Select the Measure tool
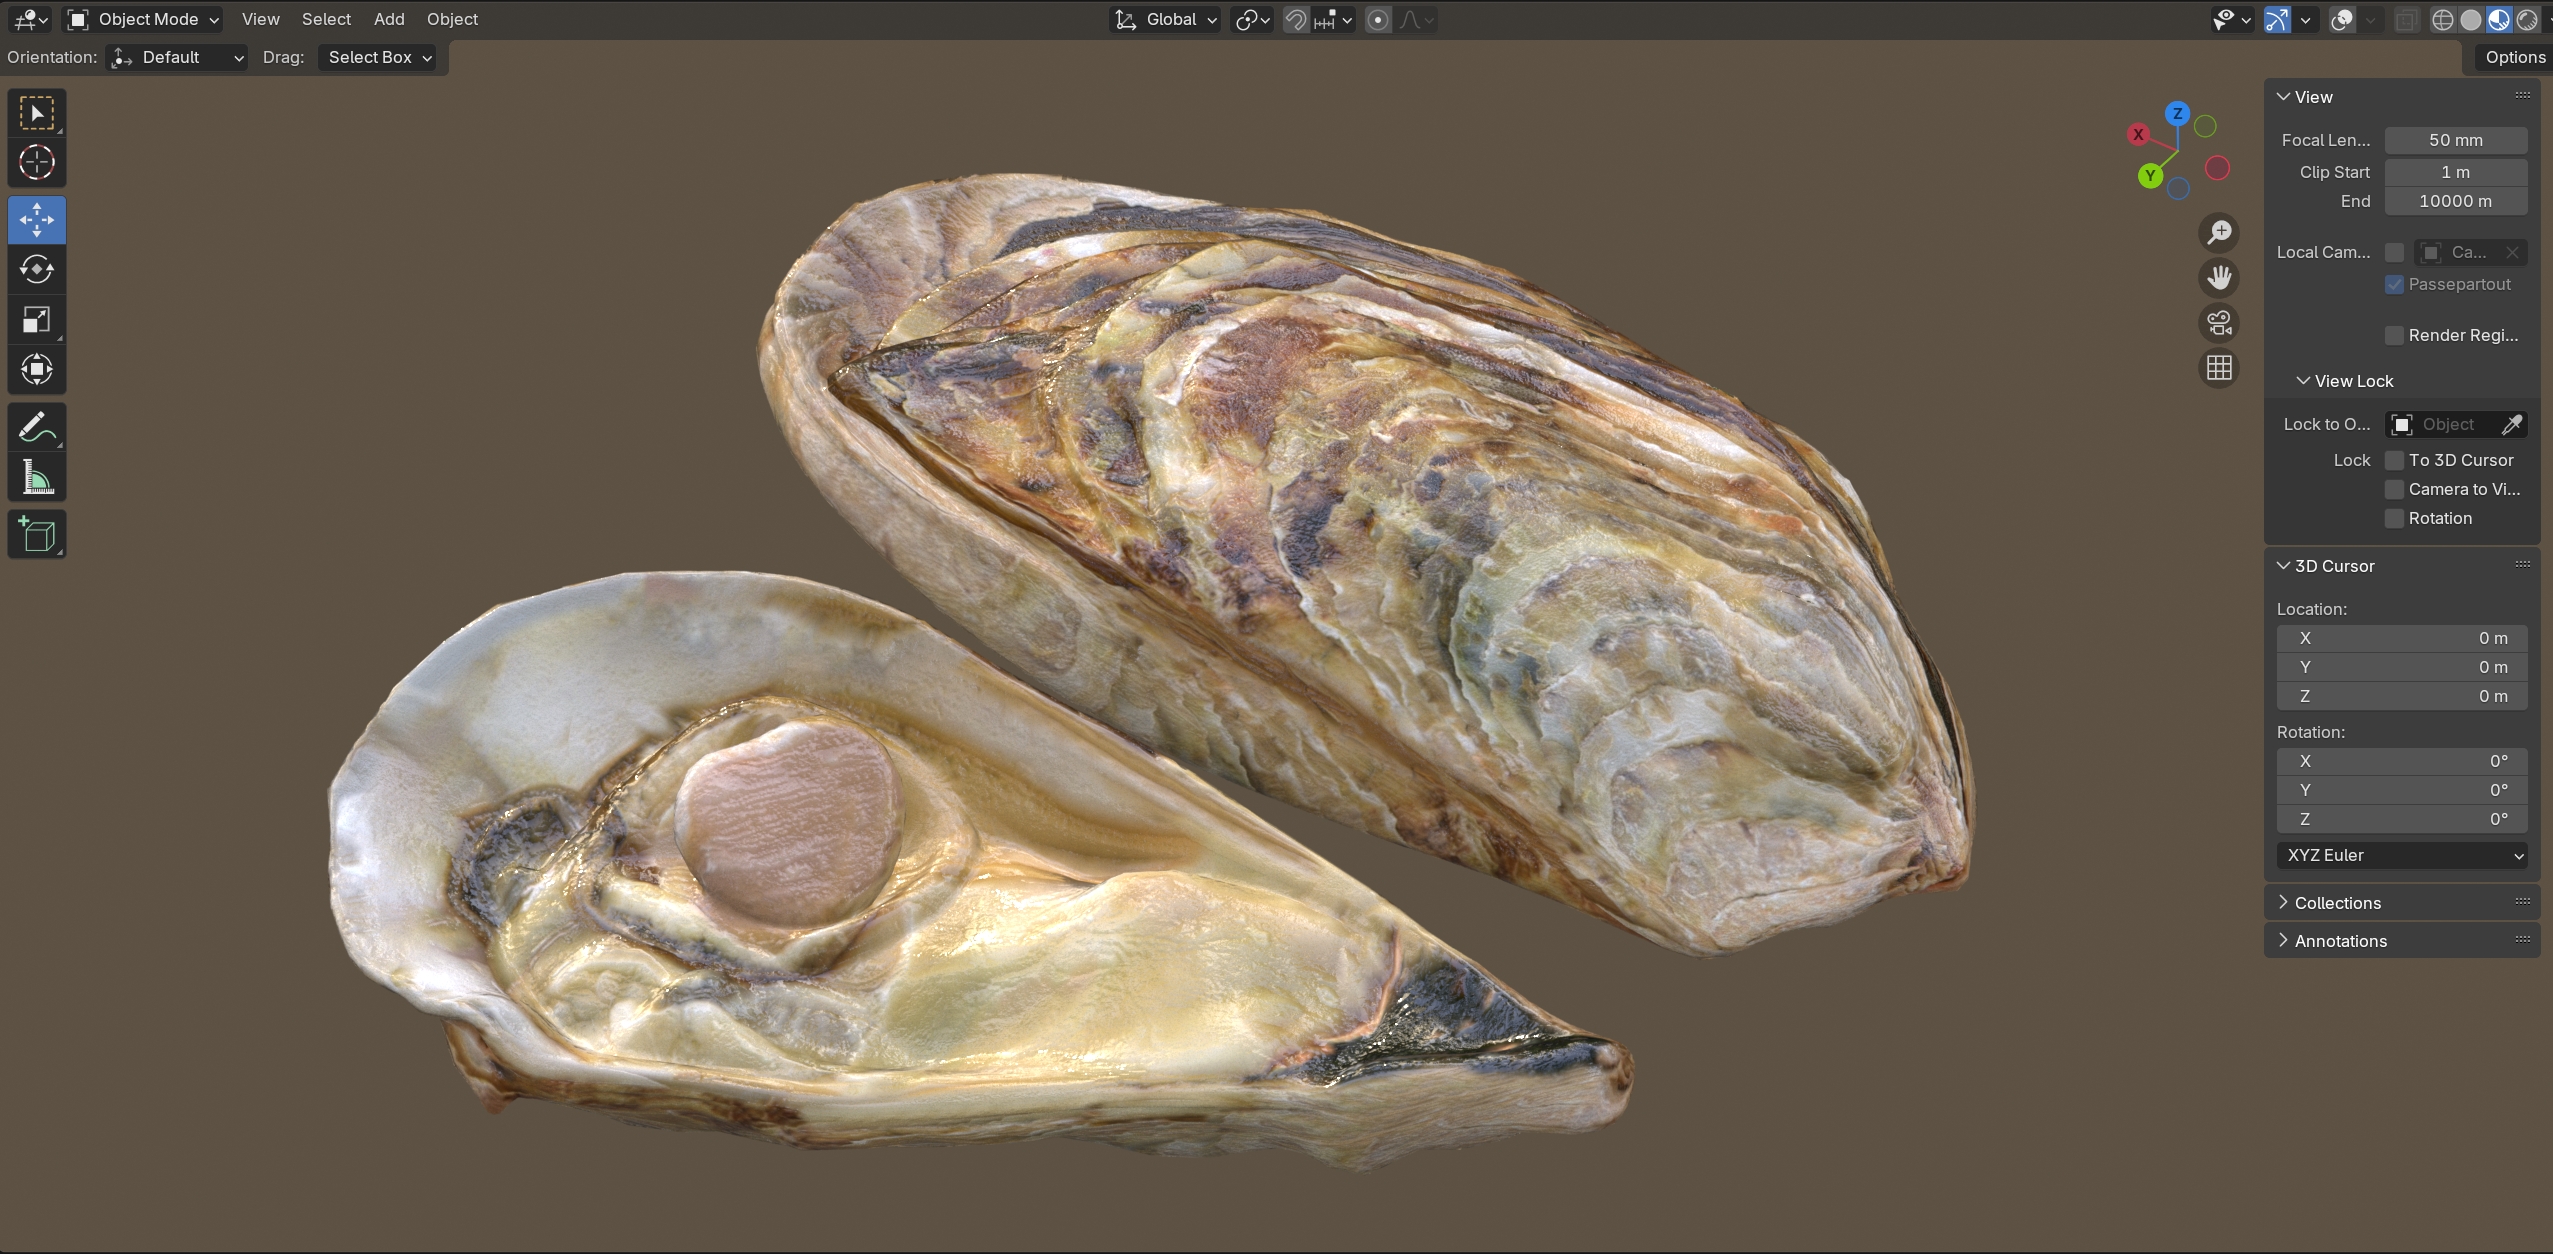This screenshot has width=2553, height=1254. [x=37, y=478]
